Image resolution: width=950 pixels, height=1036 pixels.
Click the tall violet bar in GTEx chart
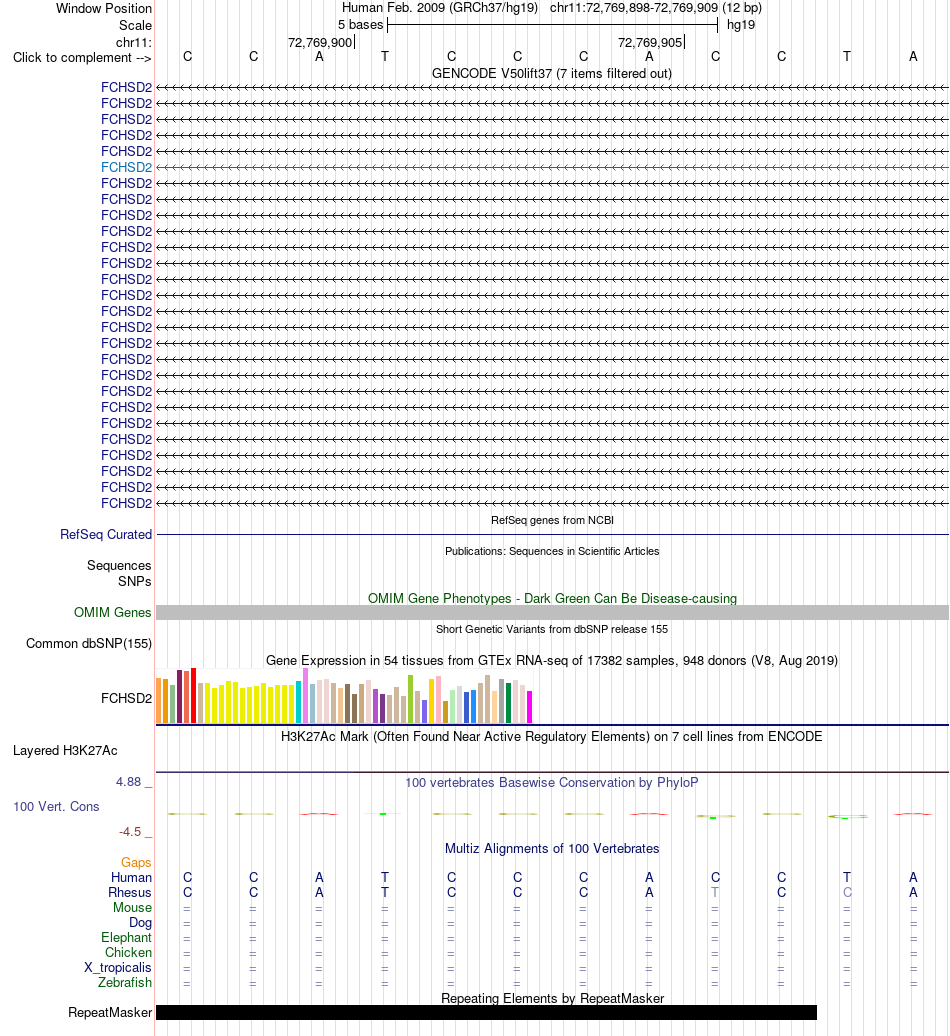tap(305, 696)
